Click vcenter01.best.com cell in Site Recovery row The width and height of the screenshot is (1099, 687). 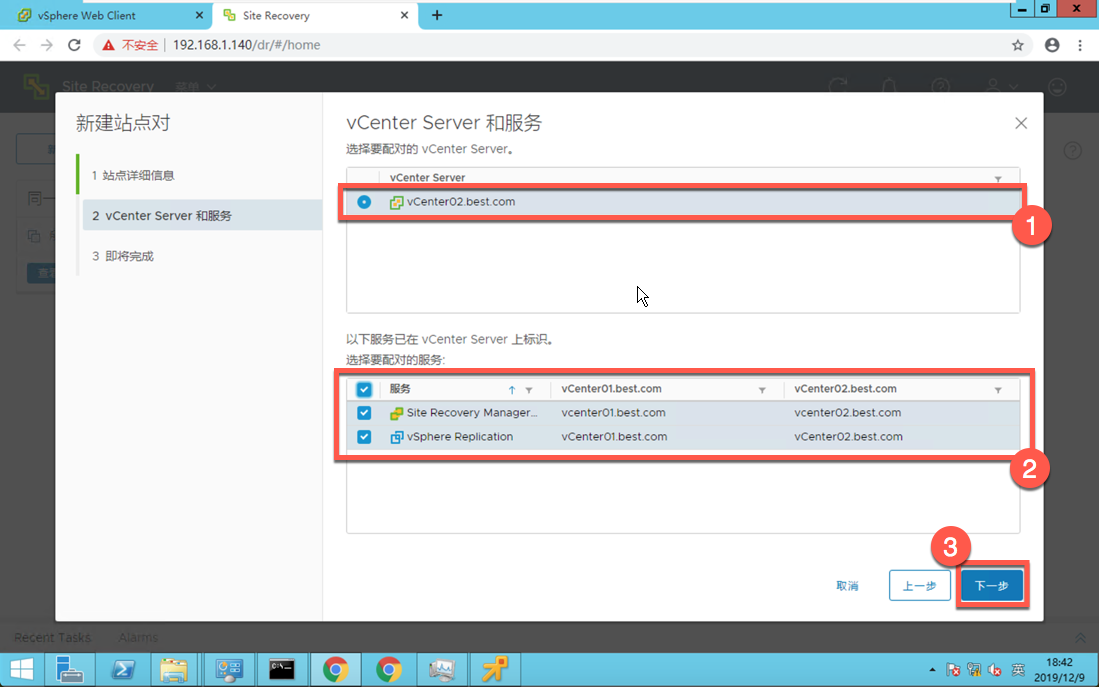(x=613, y=413)
